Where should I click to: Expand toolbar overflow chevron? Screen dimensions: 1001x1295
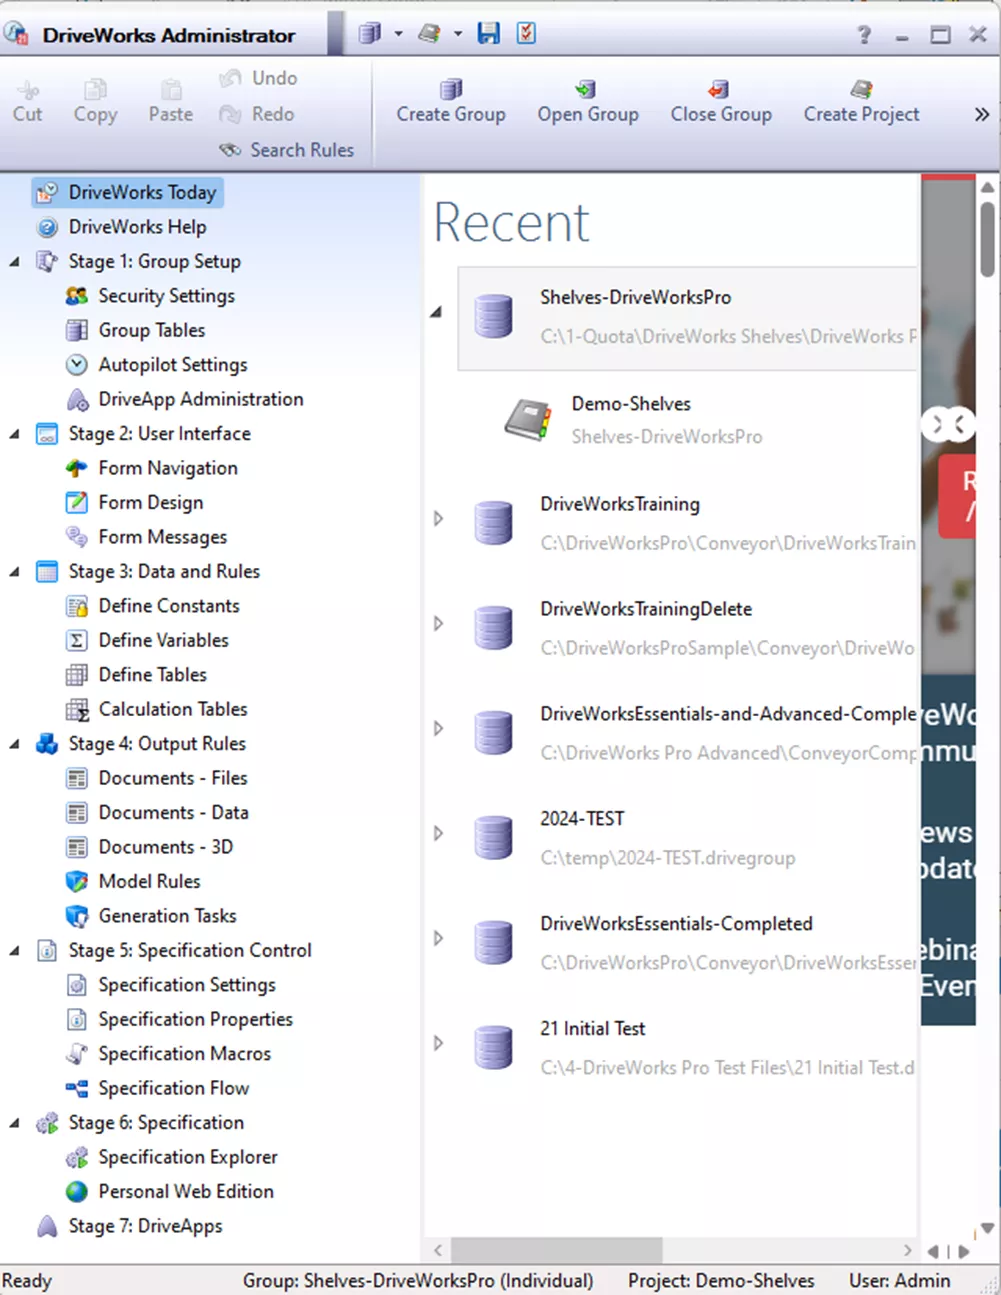[x=982, y=114]
